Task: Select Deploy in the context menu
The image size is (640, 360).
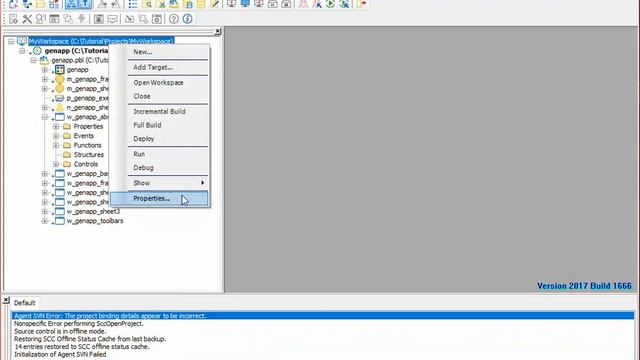Action: coord(160,139)
